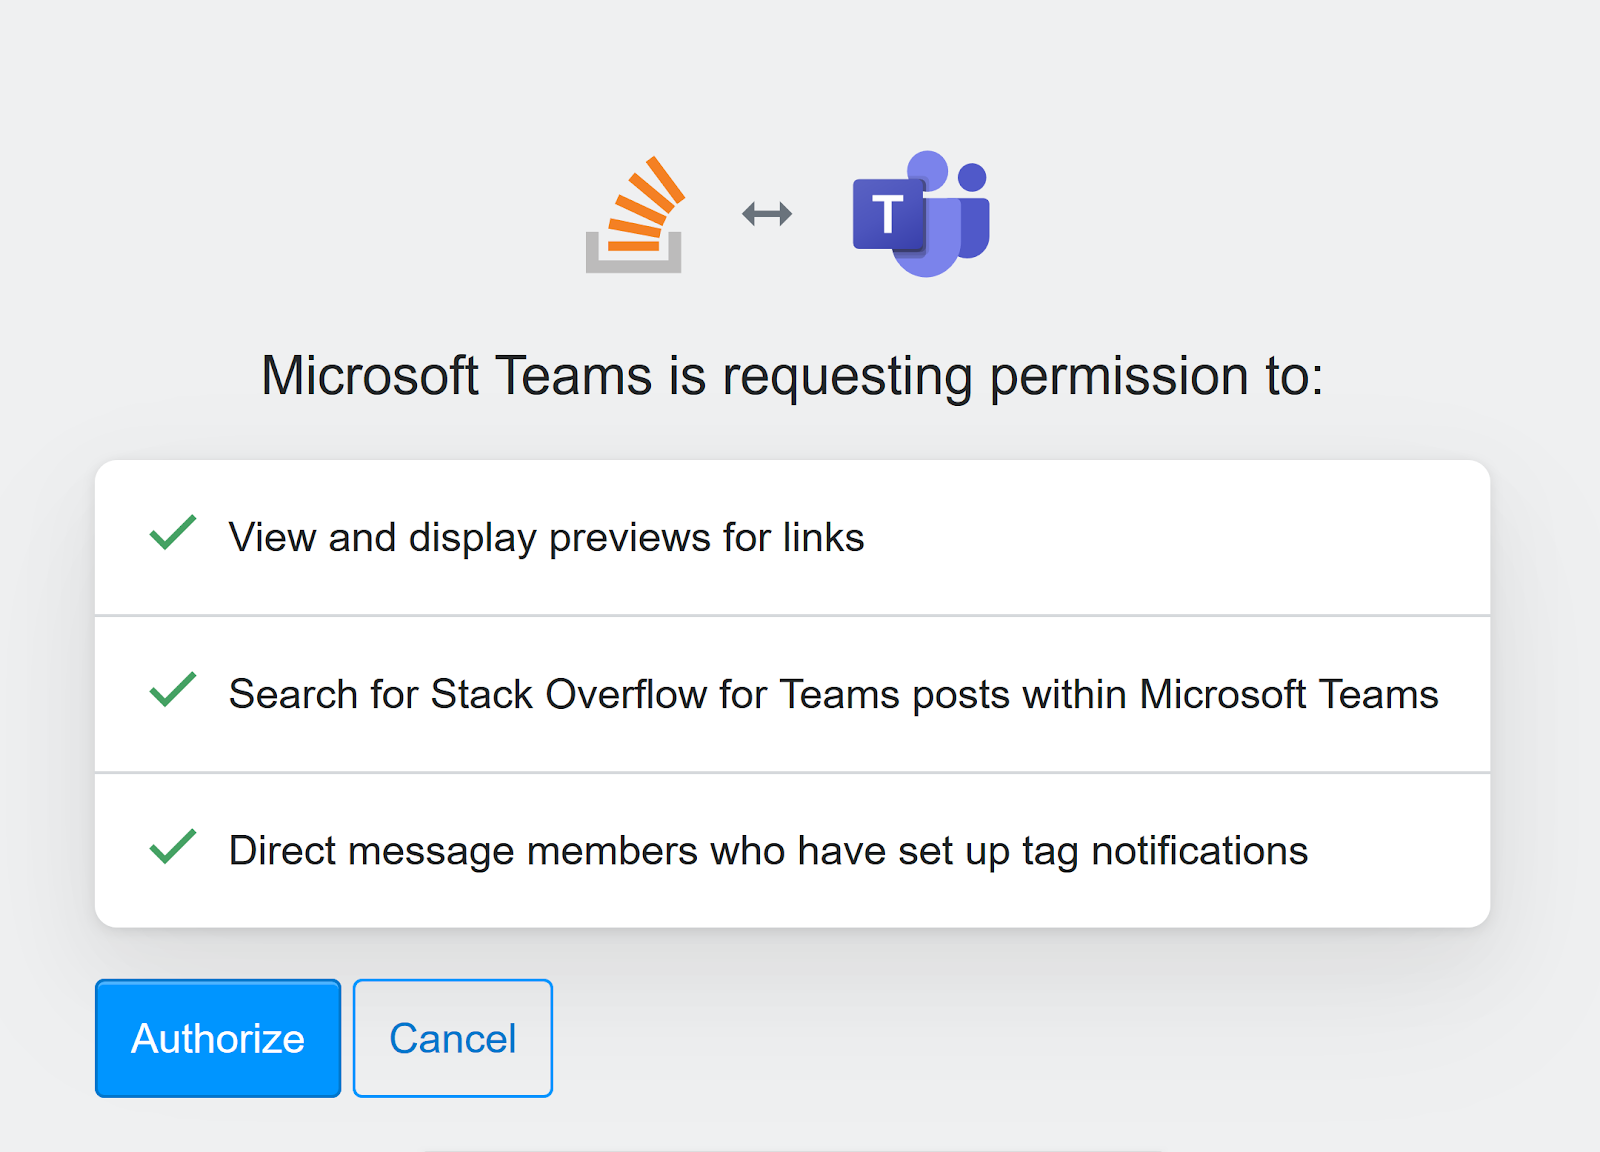1600x1152 pixels.
Task: Click the white T tile in Teams logo
Action: (x=887, y=215)
